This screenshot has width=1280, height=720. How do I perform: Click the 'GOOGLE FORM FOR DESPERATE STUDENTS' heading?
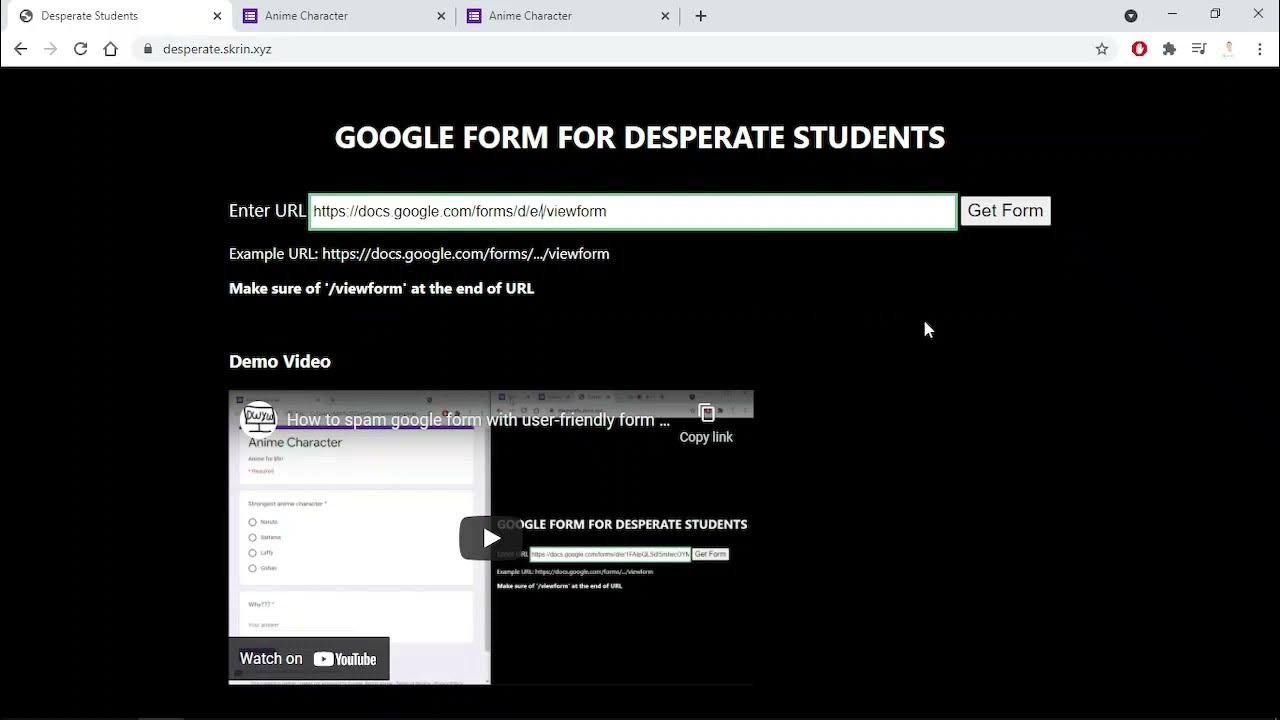pos(640,137)
